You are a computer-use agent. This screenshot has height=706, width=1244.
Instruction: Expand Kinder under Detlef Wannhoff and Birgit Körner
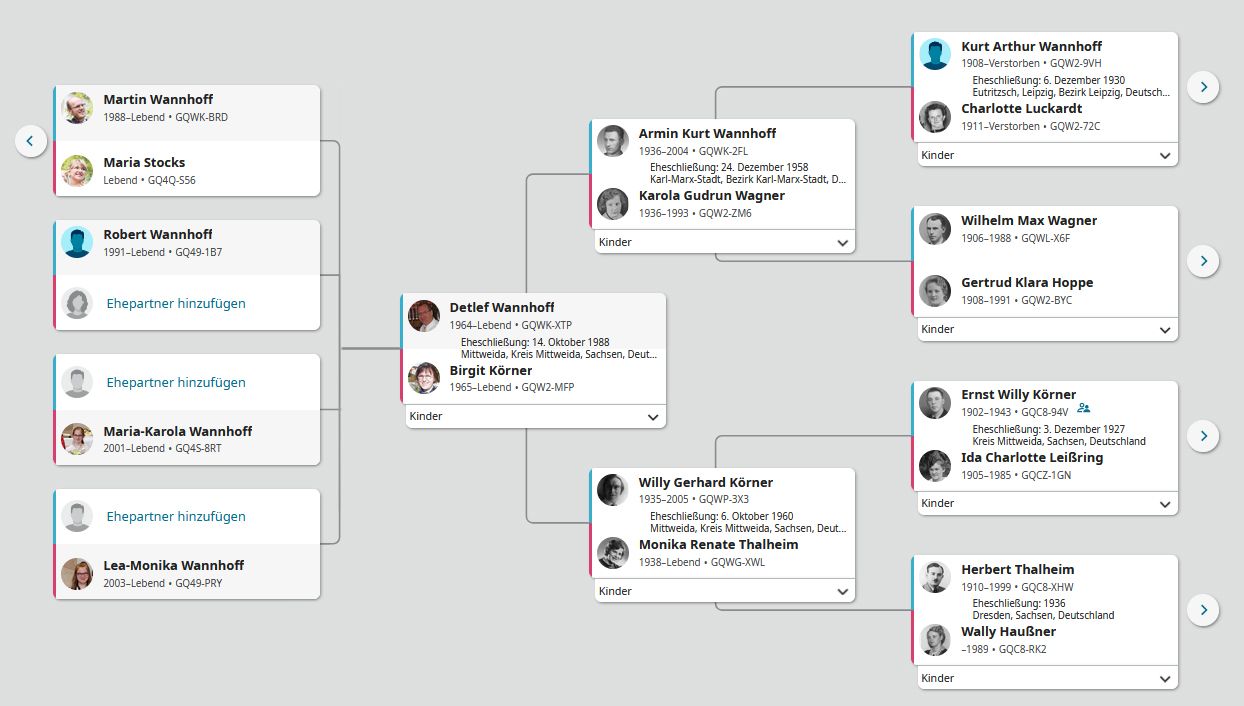[536, 417]
